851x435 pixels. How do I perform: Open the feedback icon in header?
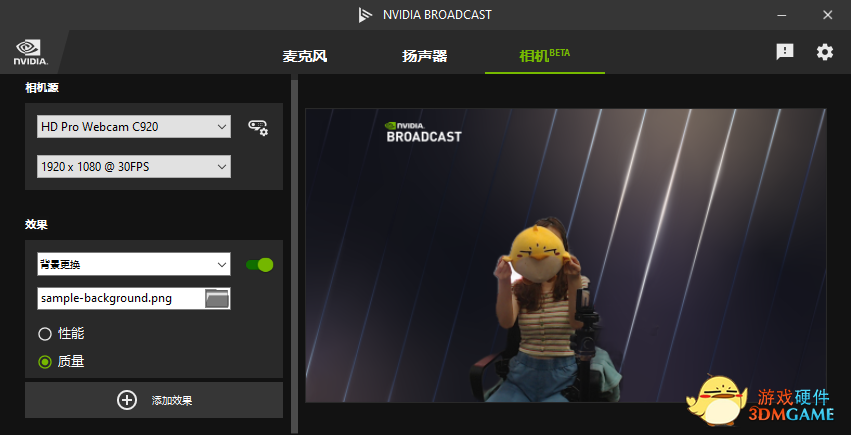785,52
